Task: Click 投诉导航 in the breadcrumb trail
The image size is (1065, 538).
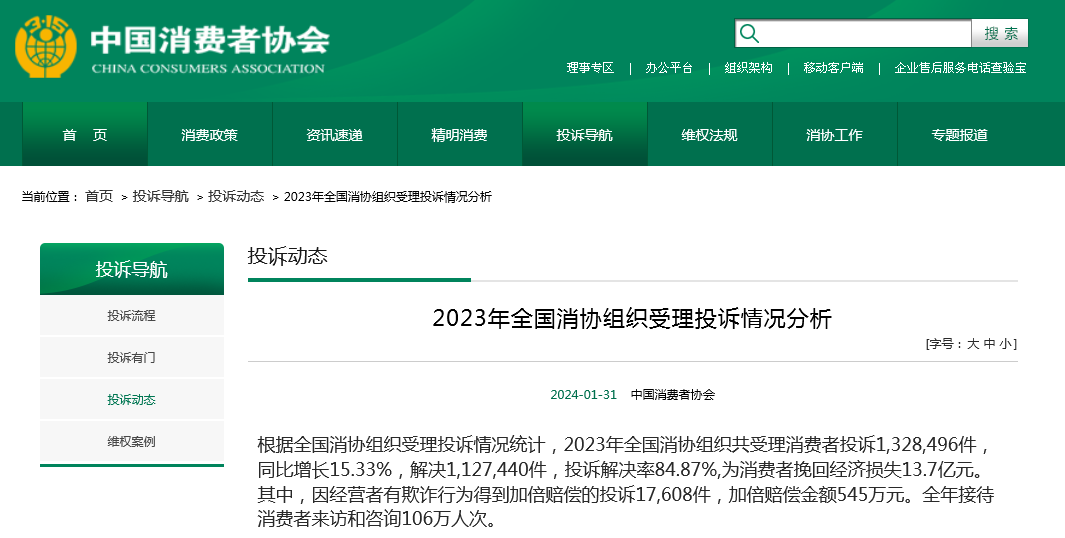Action: pos(161,196)
